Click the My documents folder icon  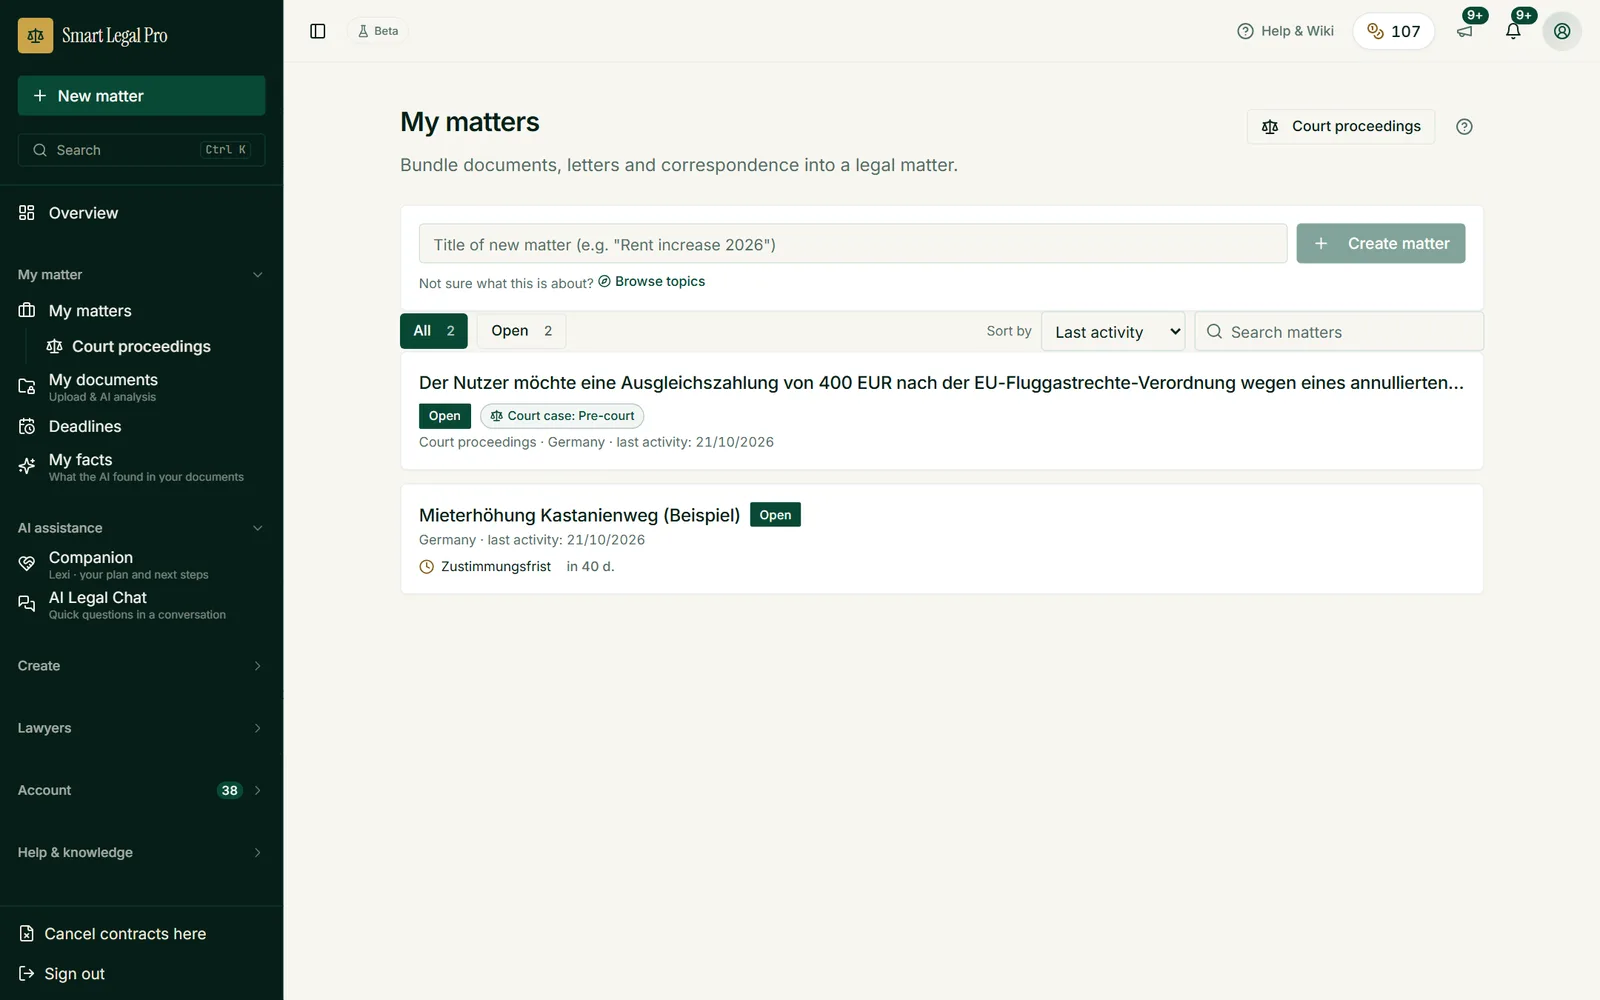[x=27, y=386]
